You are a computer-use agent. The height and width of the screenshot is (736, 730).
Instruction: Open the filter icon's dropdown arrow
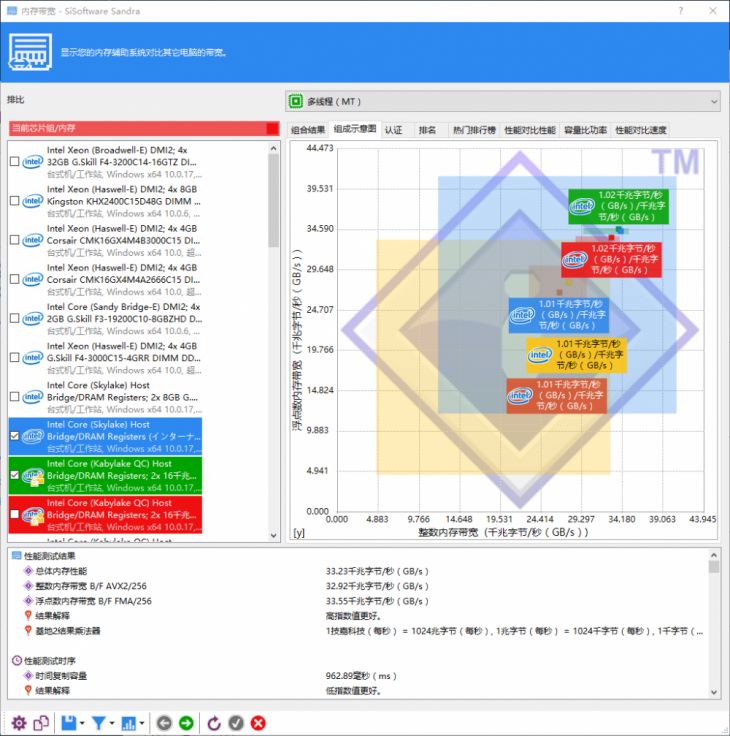click(x=112, y=723)
